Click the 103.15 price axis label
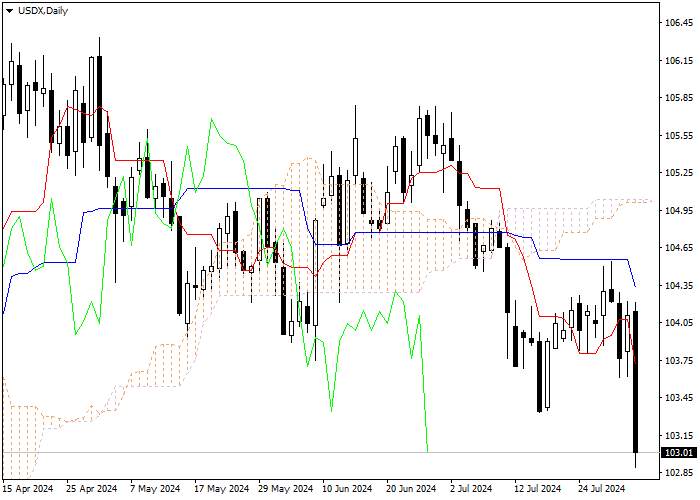The height and width of the screenshot is (500, 700). (x=679, y=435)
